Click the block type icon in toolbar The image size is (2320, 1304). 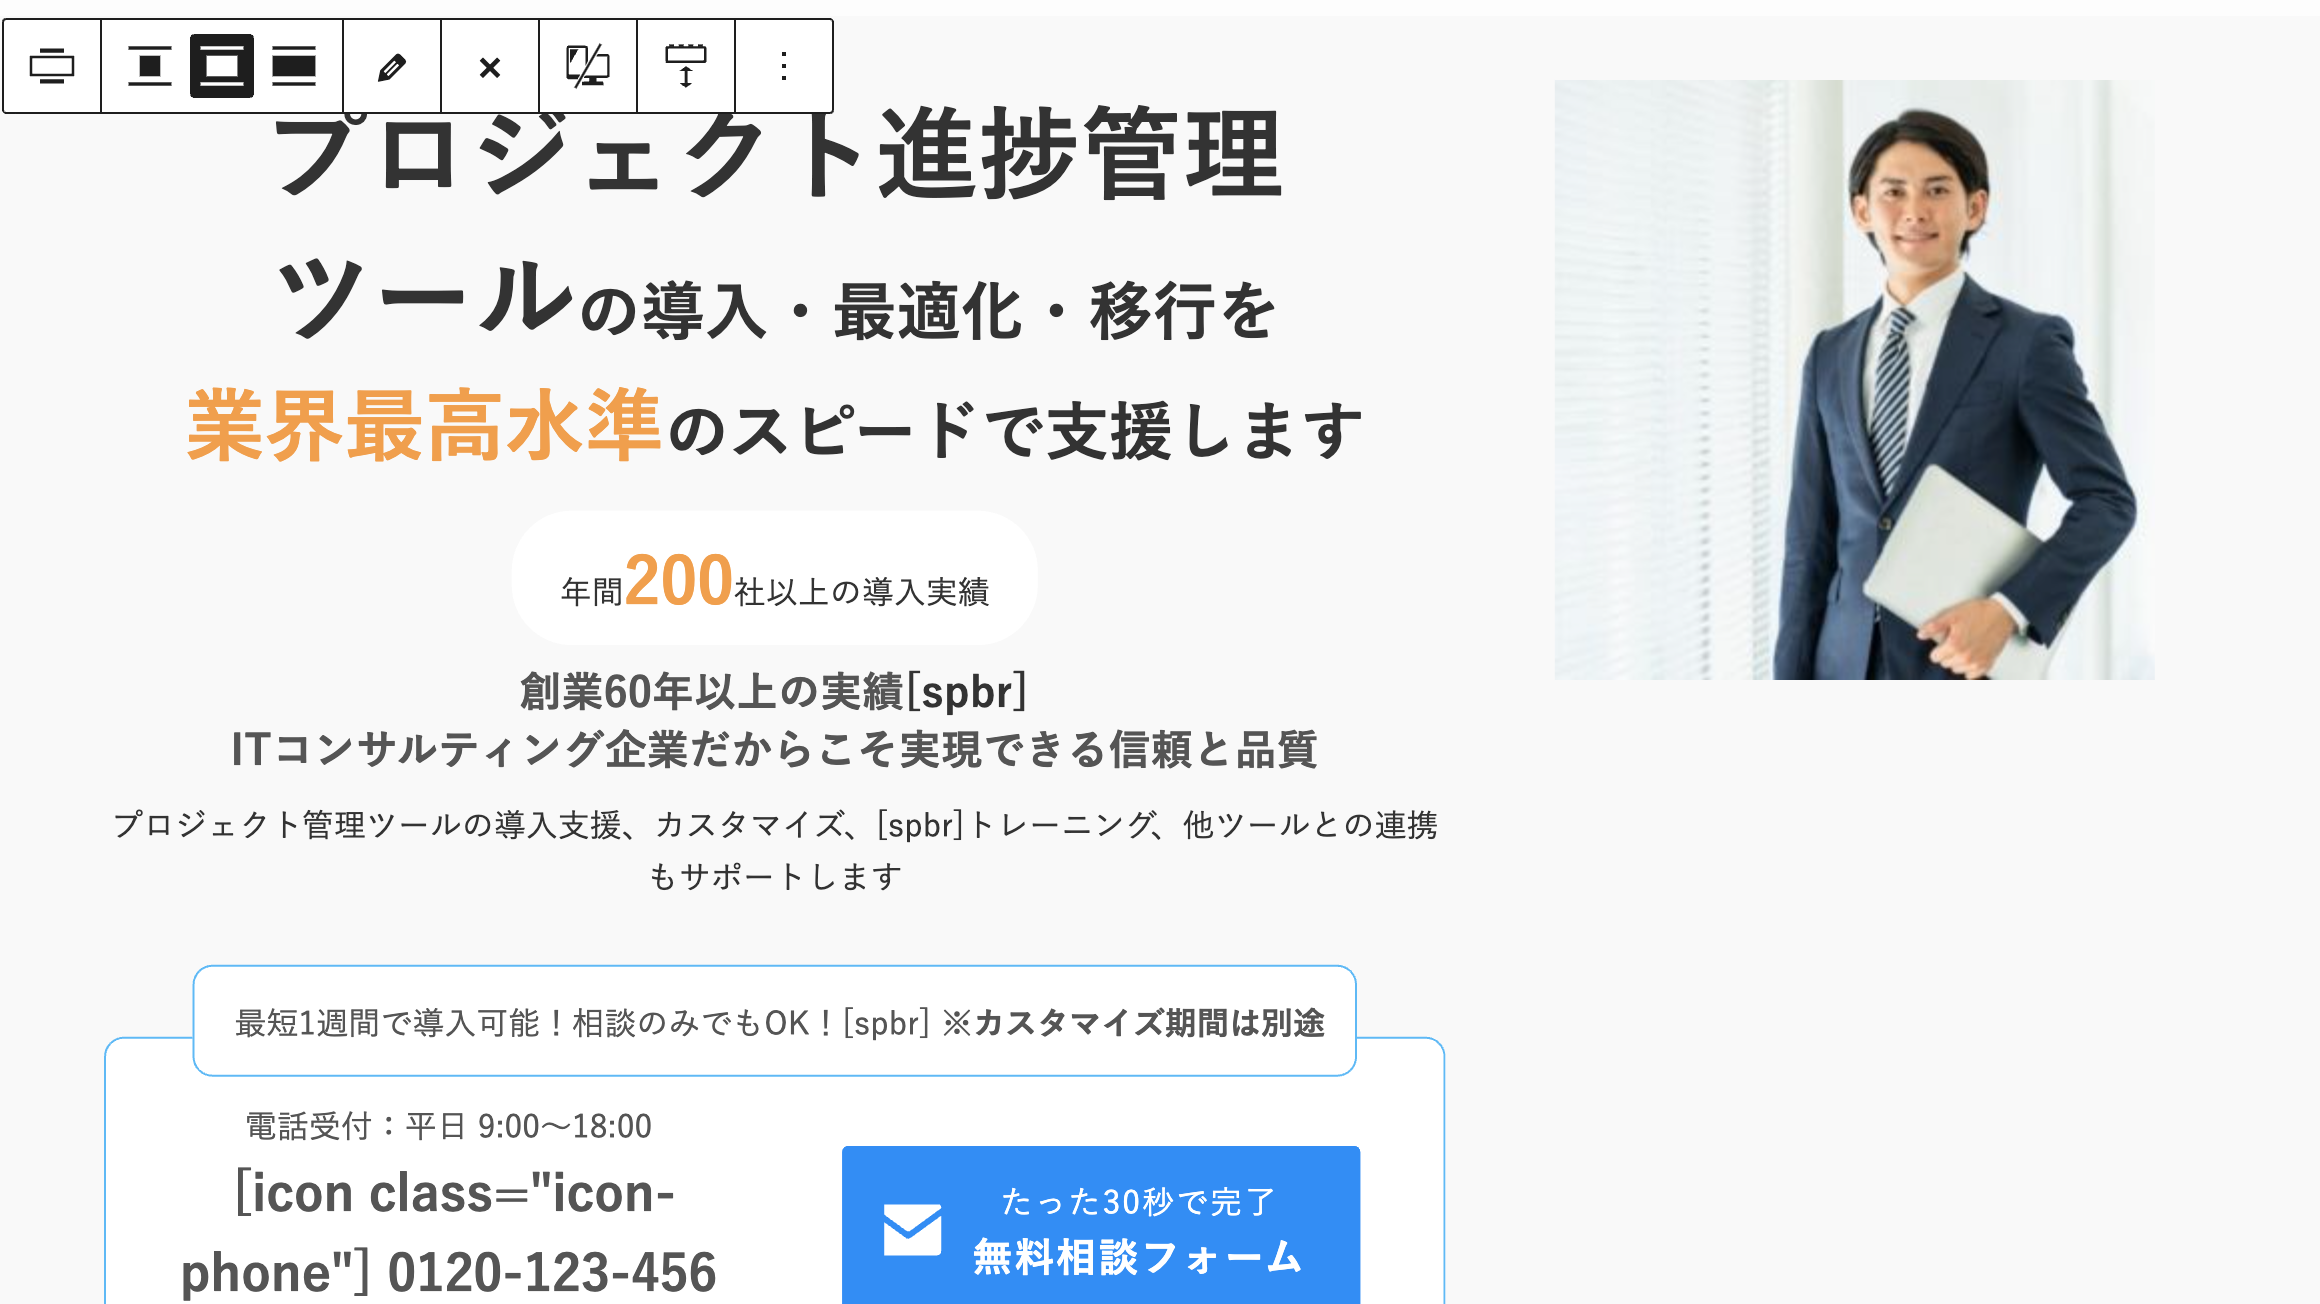(52, 67)
